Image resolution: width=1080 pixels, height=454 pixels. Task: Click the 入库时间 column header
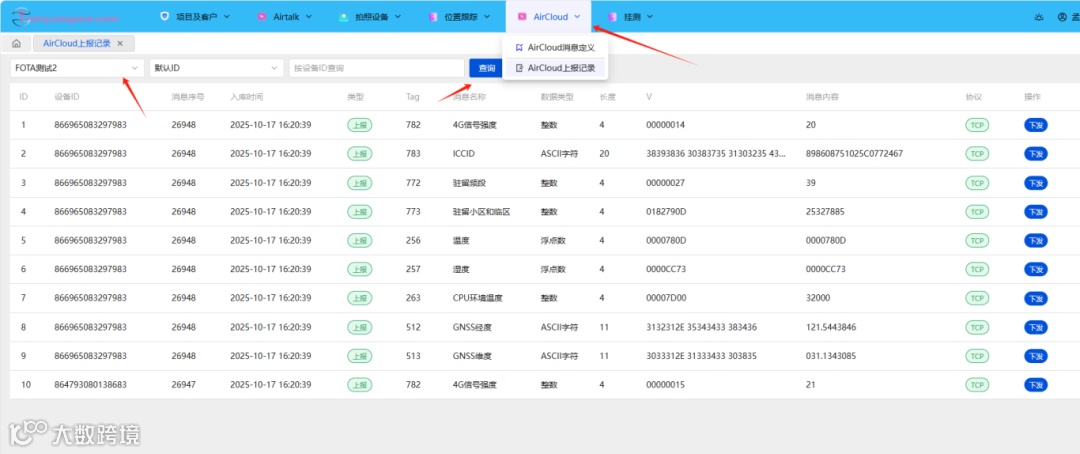click(x=247, y=97)
